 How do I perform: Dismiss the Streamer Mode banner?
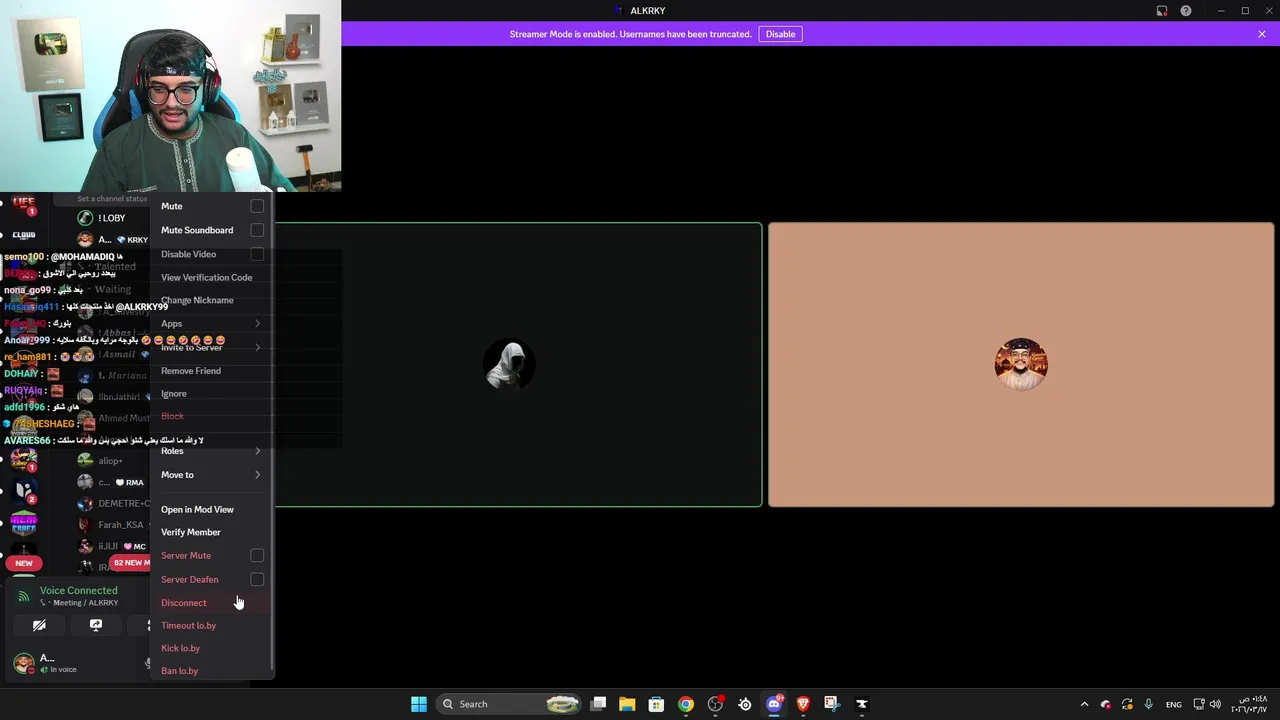(1262, 34)
